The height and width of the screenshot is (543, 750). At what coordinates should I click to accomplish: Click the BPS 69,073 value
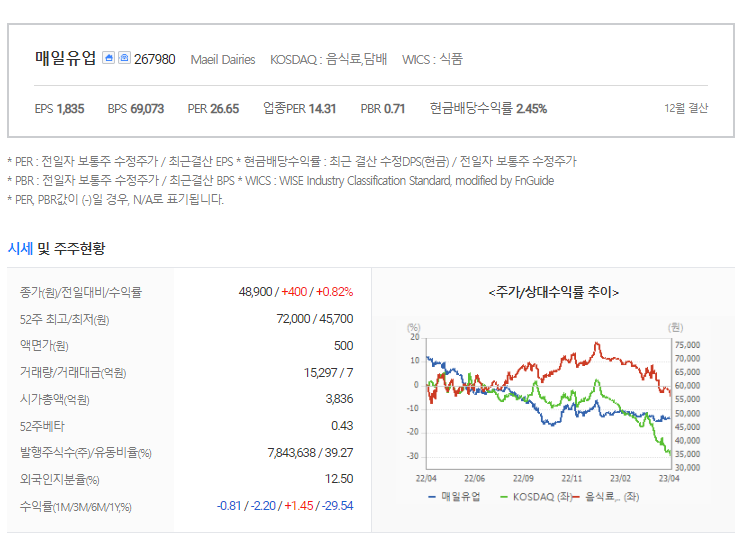(136, 109)
